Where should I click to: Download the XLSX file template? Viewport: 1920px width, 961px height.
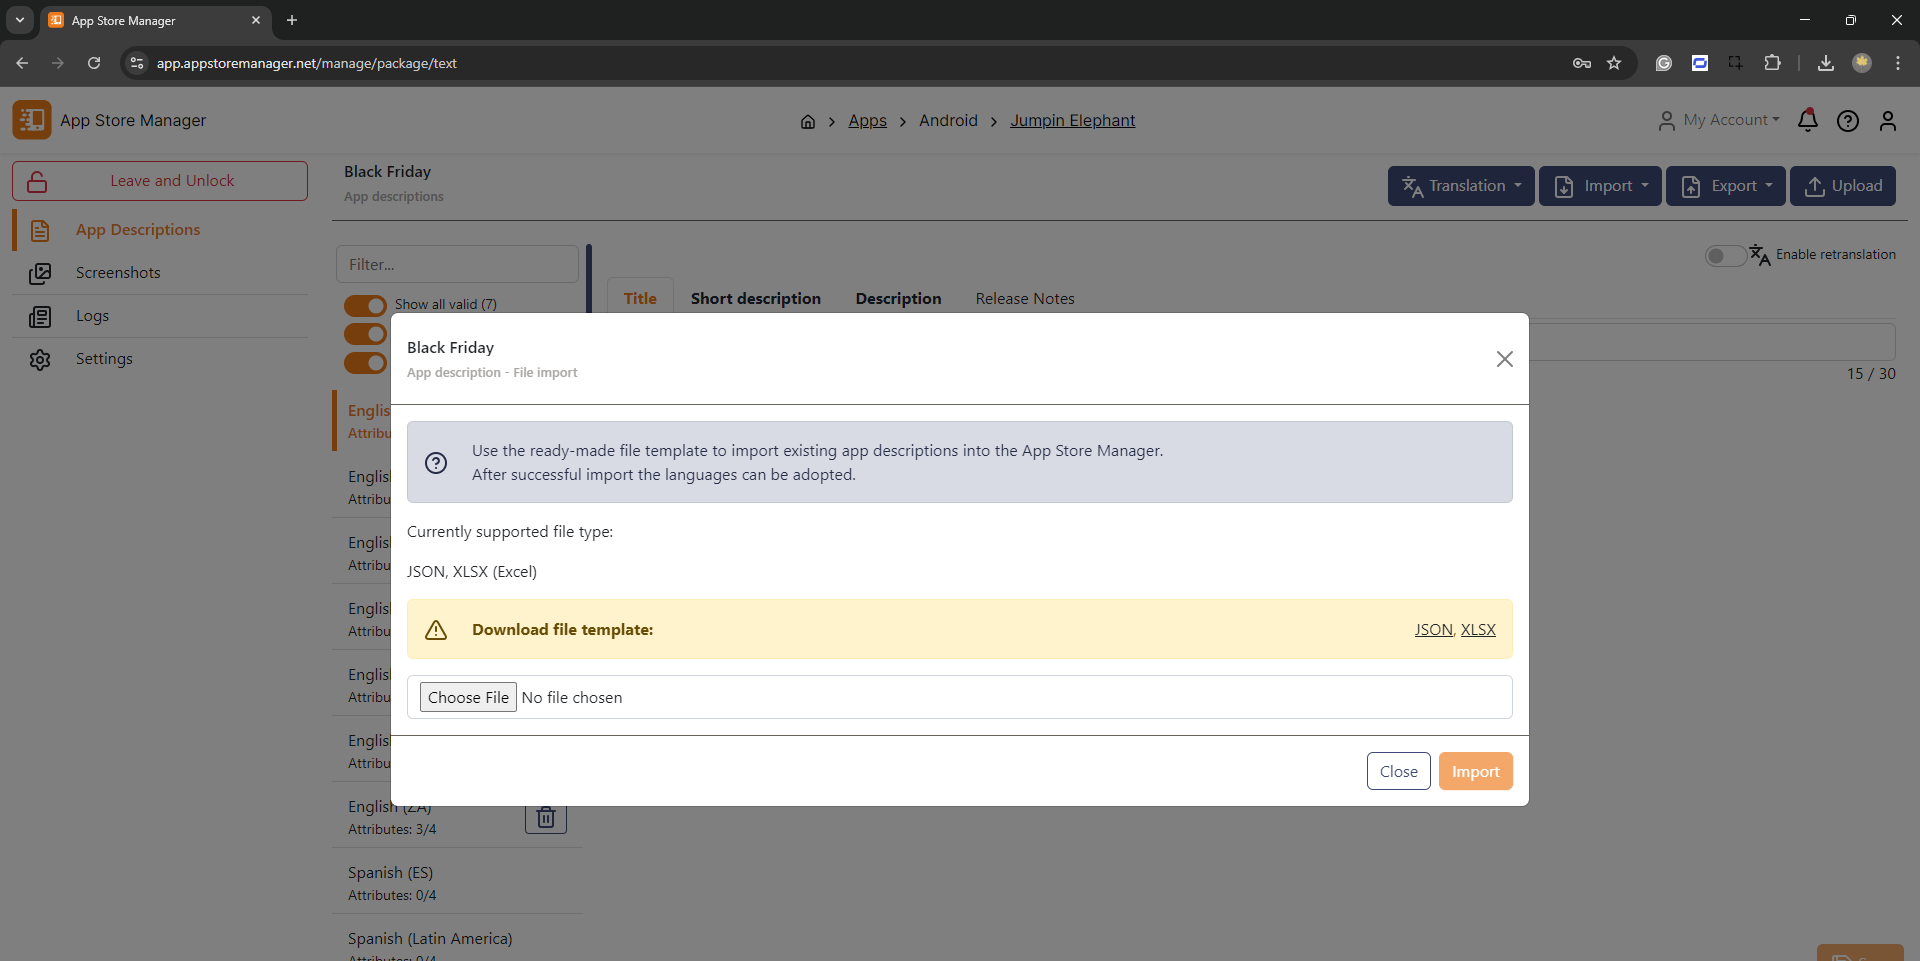pos(1478,630)
